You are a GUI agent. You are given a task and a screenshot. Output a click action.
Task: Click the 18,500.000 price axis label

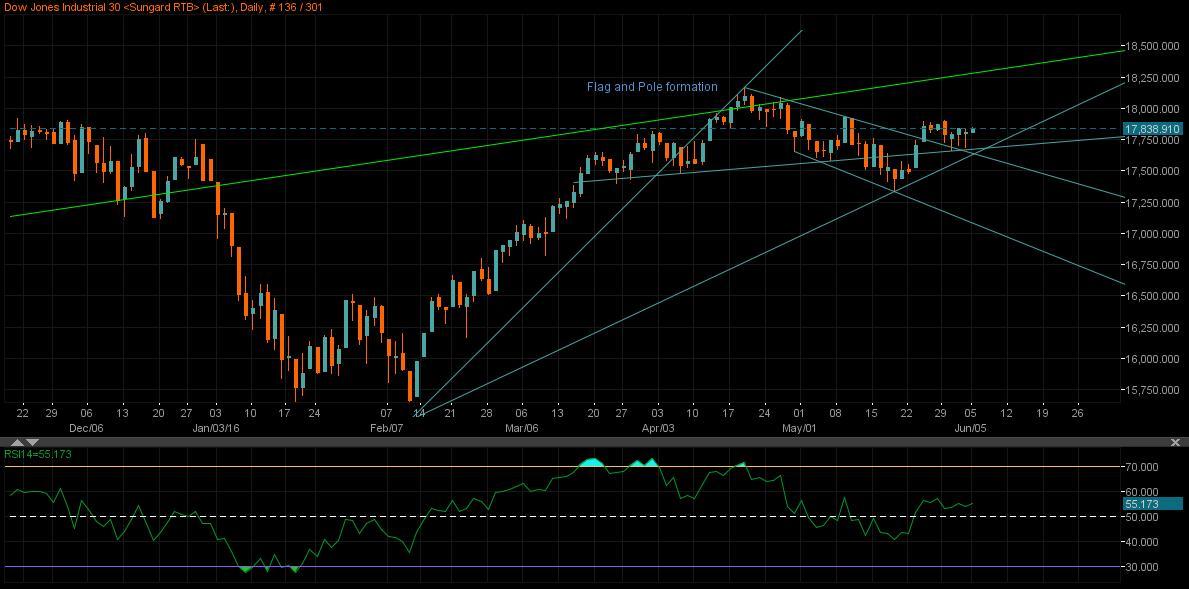pos(1150,44)
